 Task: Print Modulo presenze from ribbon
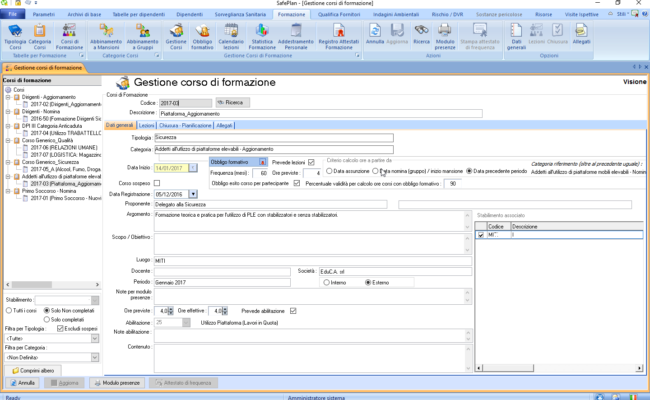(x=445, y=36)
